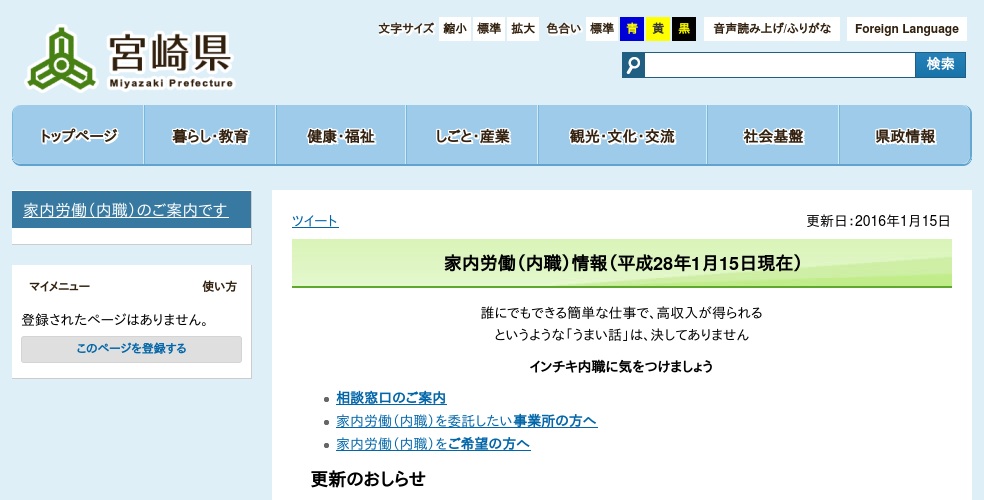
Task: Go to トップページ in navigation bar
Action: [x=78, y=136]
